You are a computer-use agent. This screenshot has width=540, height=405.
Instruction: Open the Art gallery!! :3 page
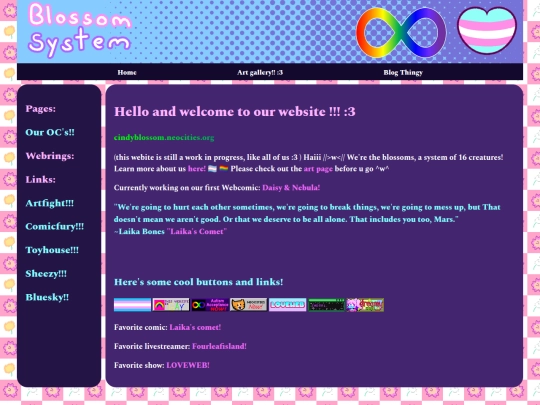point(260,72)
